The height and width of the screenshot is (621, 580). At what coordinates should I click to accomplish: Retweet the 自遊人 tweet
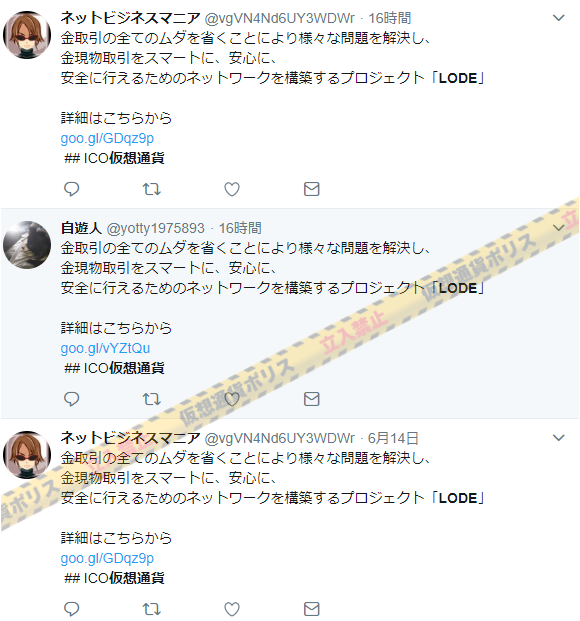(x=152, y=399)
